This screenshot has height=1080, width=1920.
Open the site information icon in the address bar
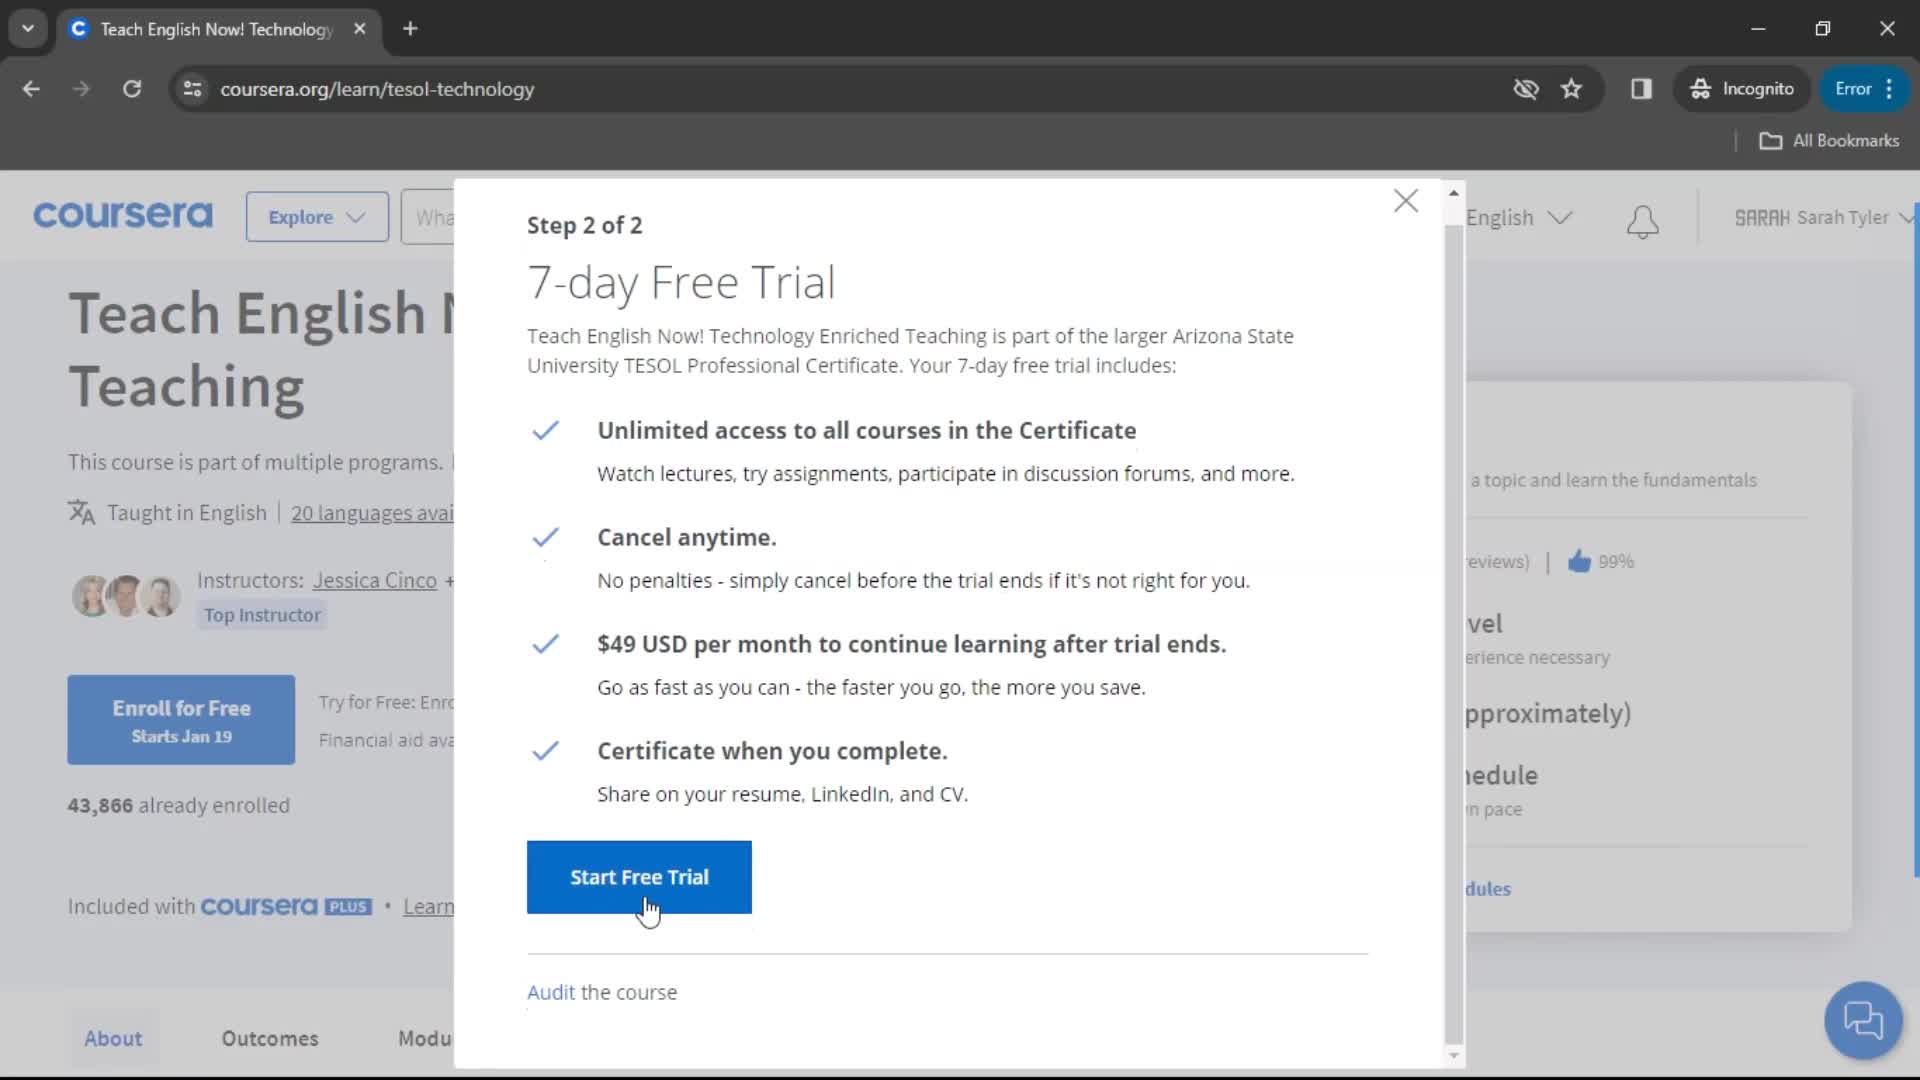(x=193, y=89)
